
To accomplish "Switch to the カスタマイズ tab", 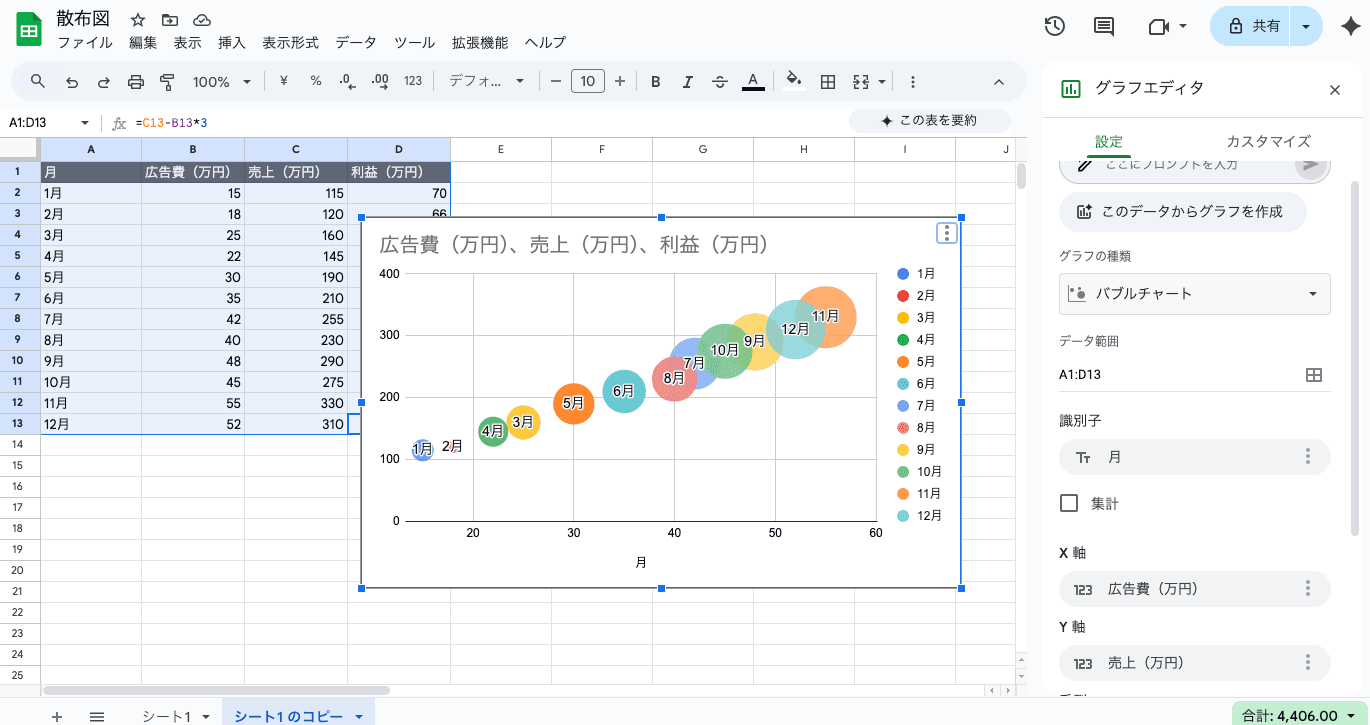I will pos(1267,141).
